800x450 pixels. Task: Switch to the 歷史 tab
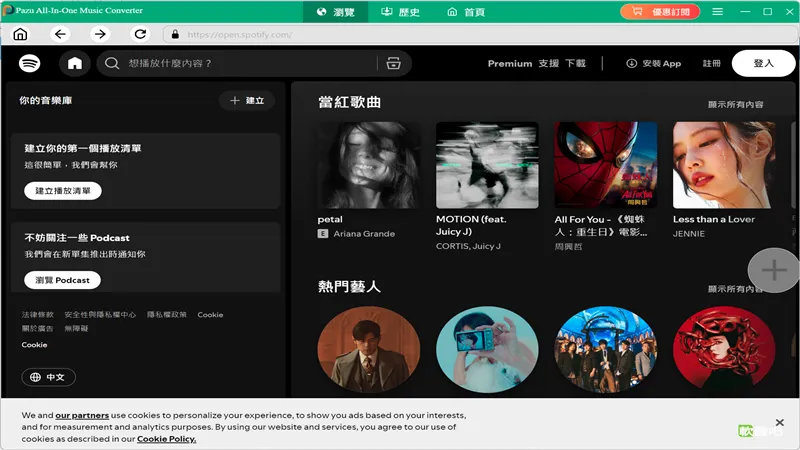pyautogui.click(x=401, y=11)
